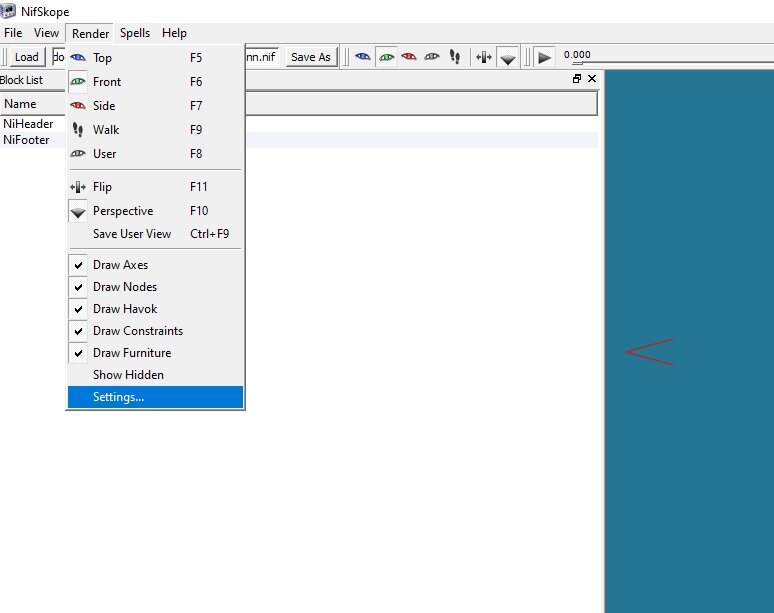Click the load file path field

pos(58,57)
